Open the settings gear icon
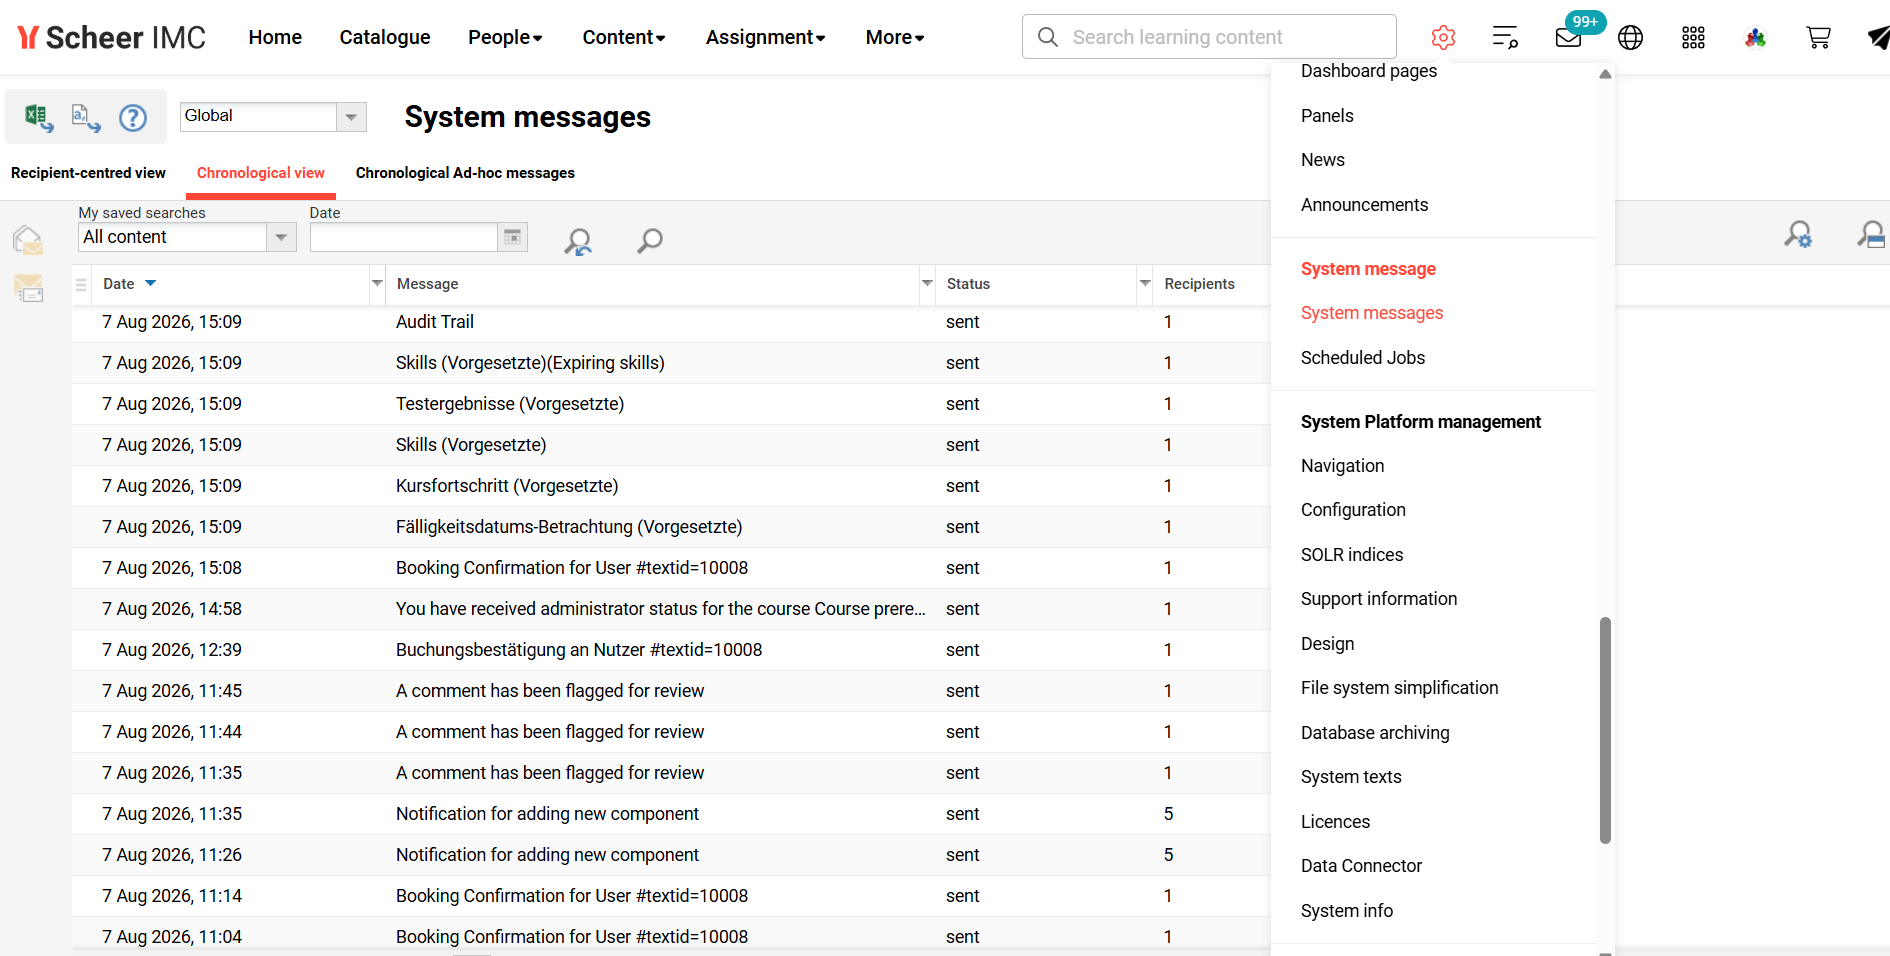Image resolution: width=1890 pixels, height=956 pixels. point(1443,37)
